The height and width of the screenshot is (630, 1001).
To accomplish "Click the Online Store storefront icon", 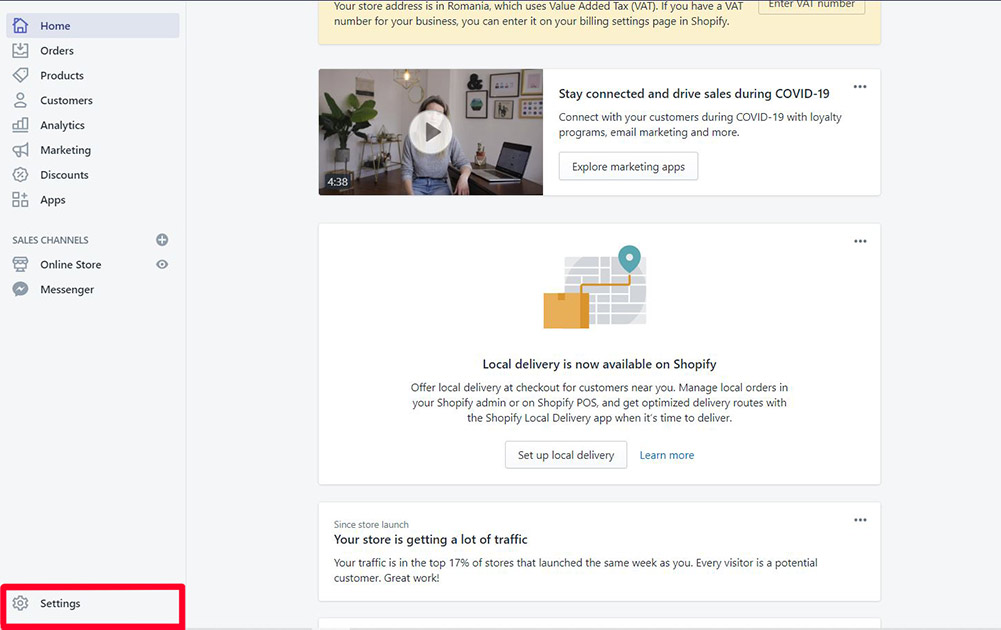I will coord(20,264).
